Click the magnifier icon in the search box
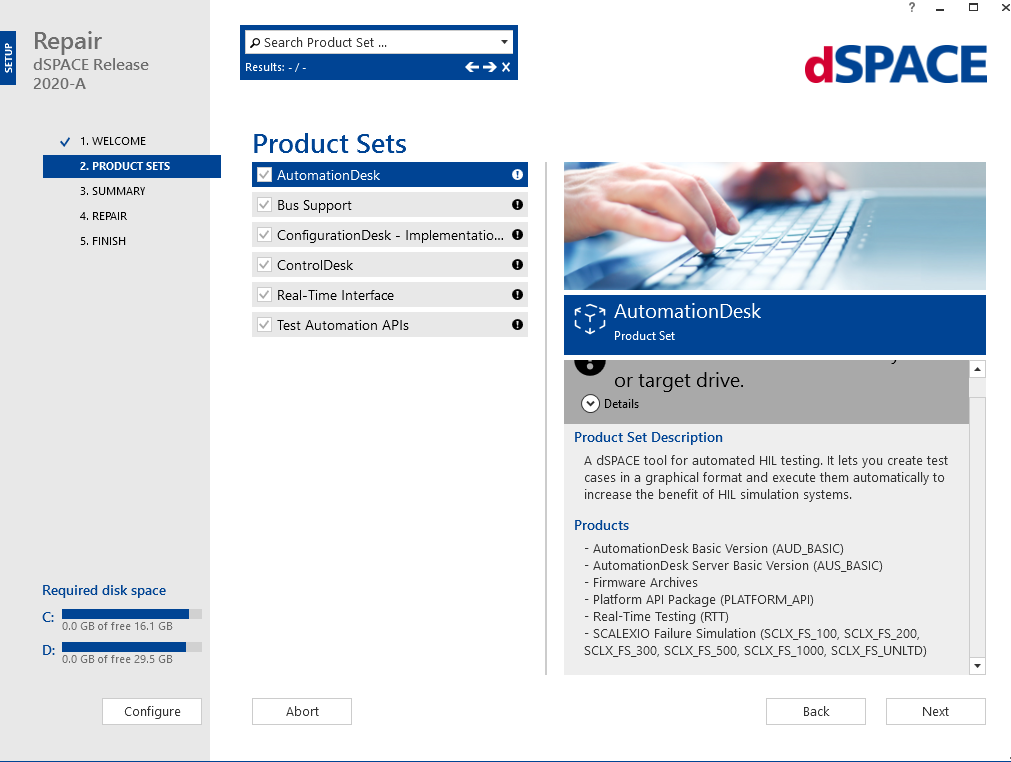The image size is (1011, 762). pyautogui.click(x=255, y=41)
